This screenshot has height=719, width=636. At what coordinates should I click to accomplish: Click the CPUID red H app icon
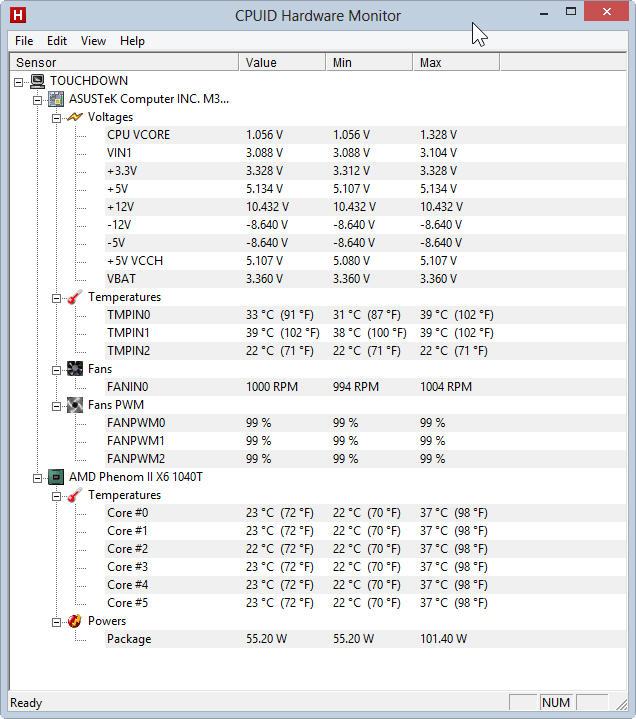tap(18, 15)
